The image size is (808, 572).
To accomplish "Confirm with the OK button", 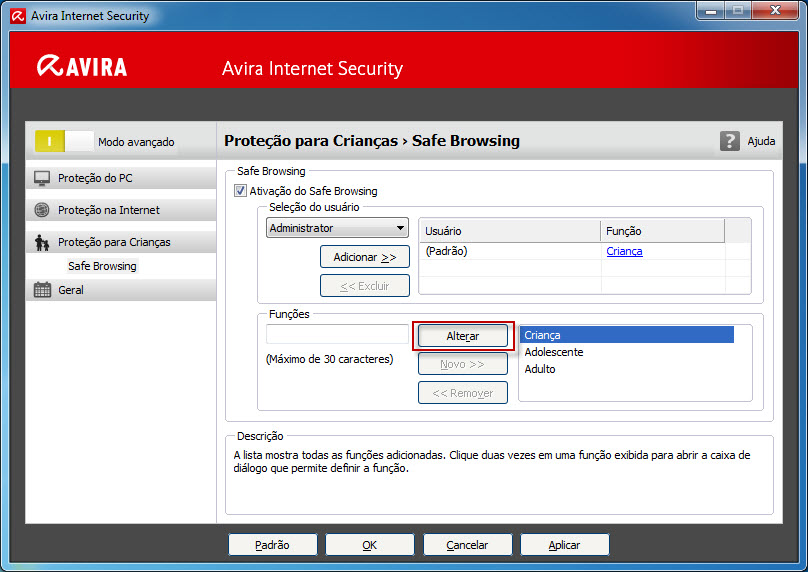I will (x=369, y=545).
